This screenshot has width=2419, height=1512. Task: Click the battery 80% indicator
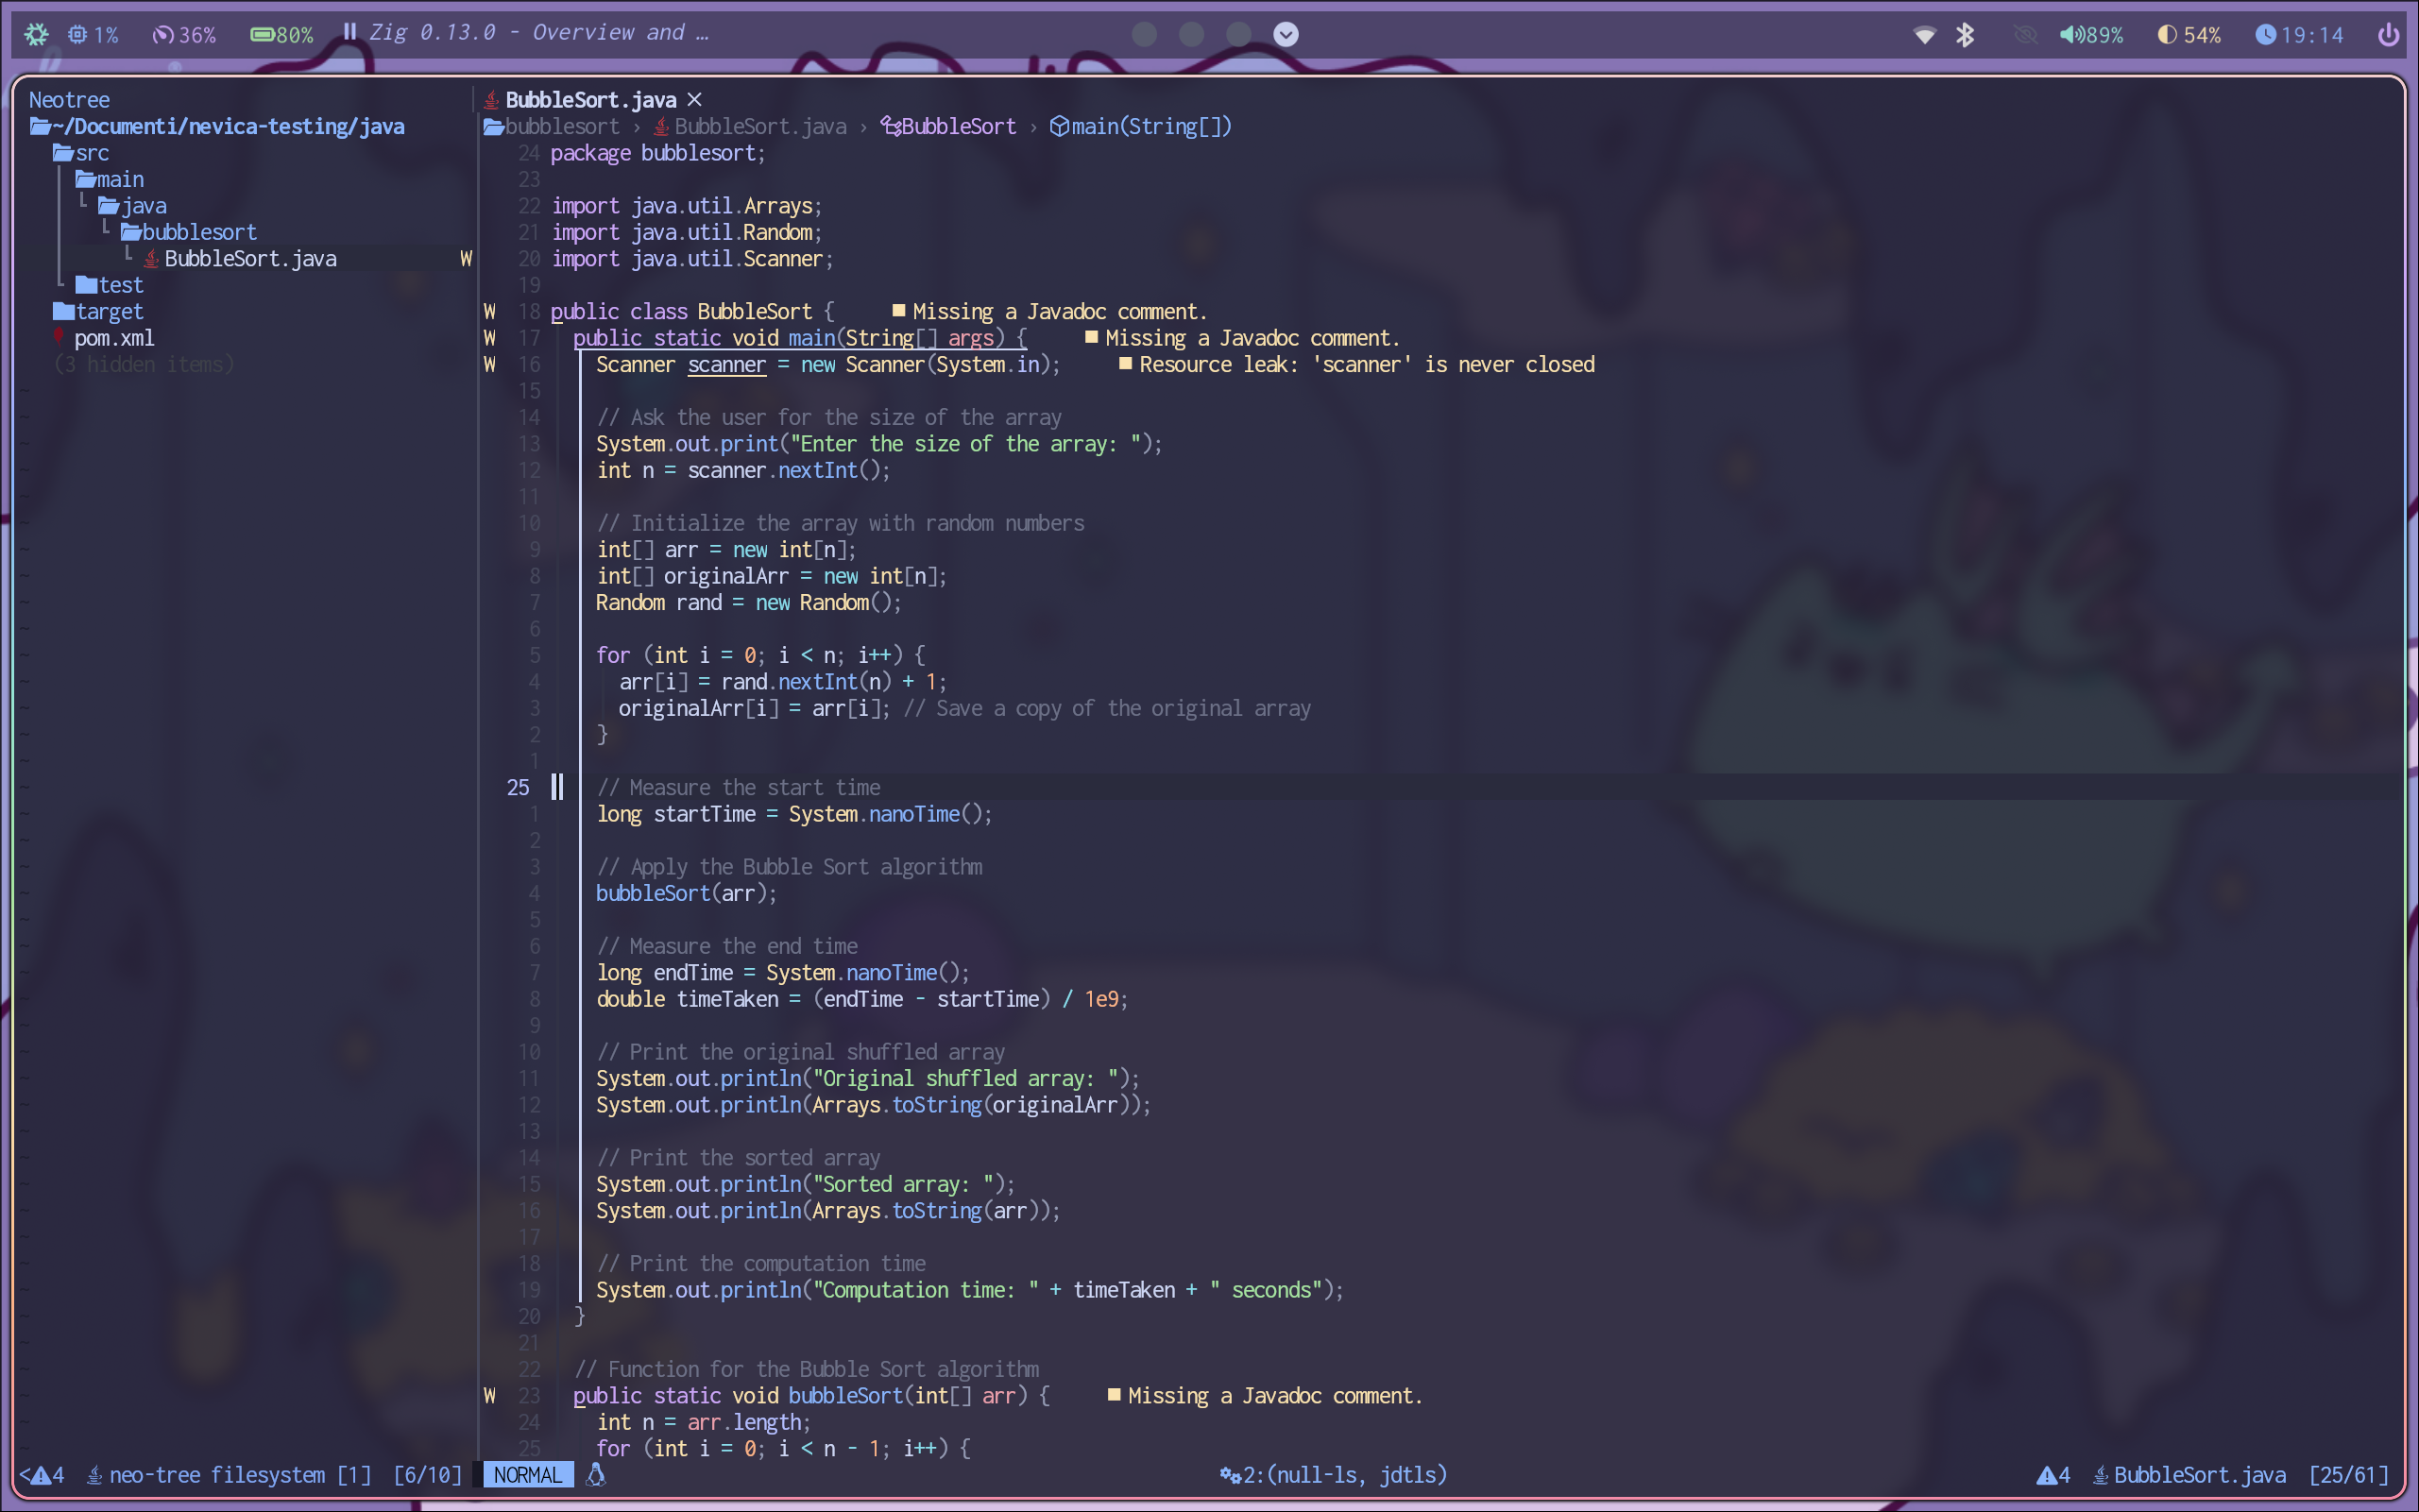pos(281,35)
